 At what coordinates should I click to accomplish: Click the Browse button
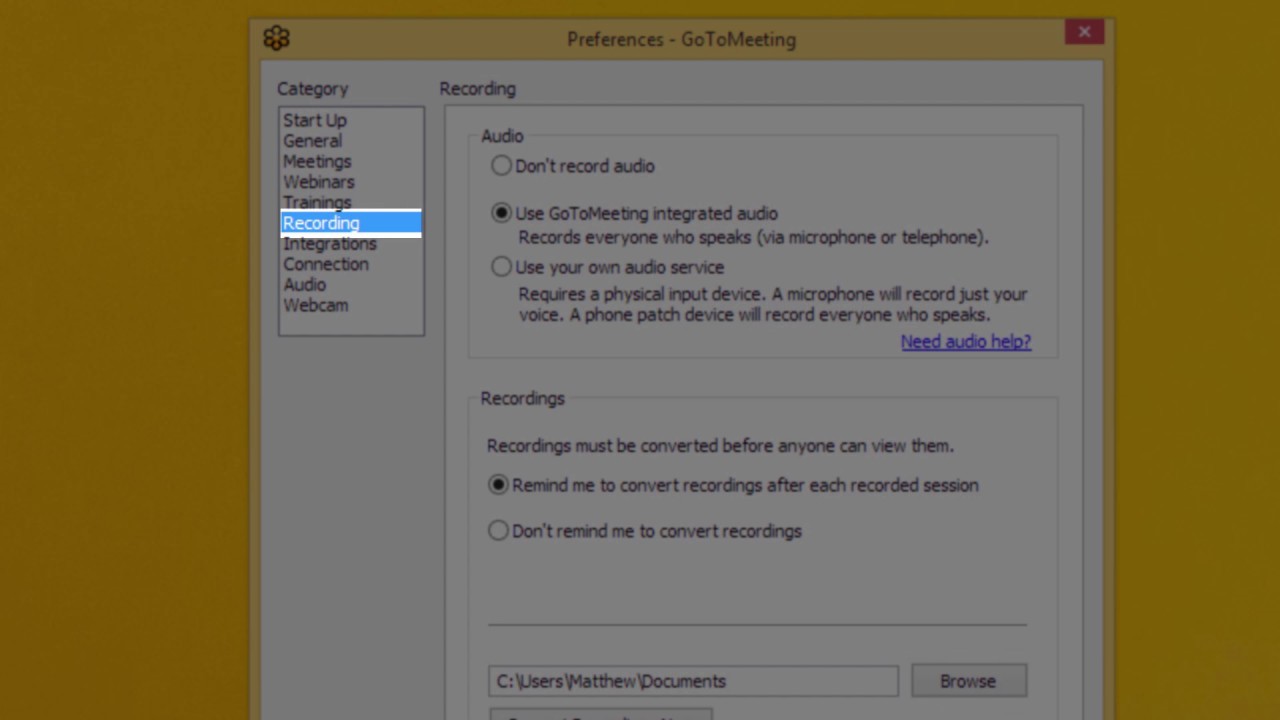[968, 681]
